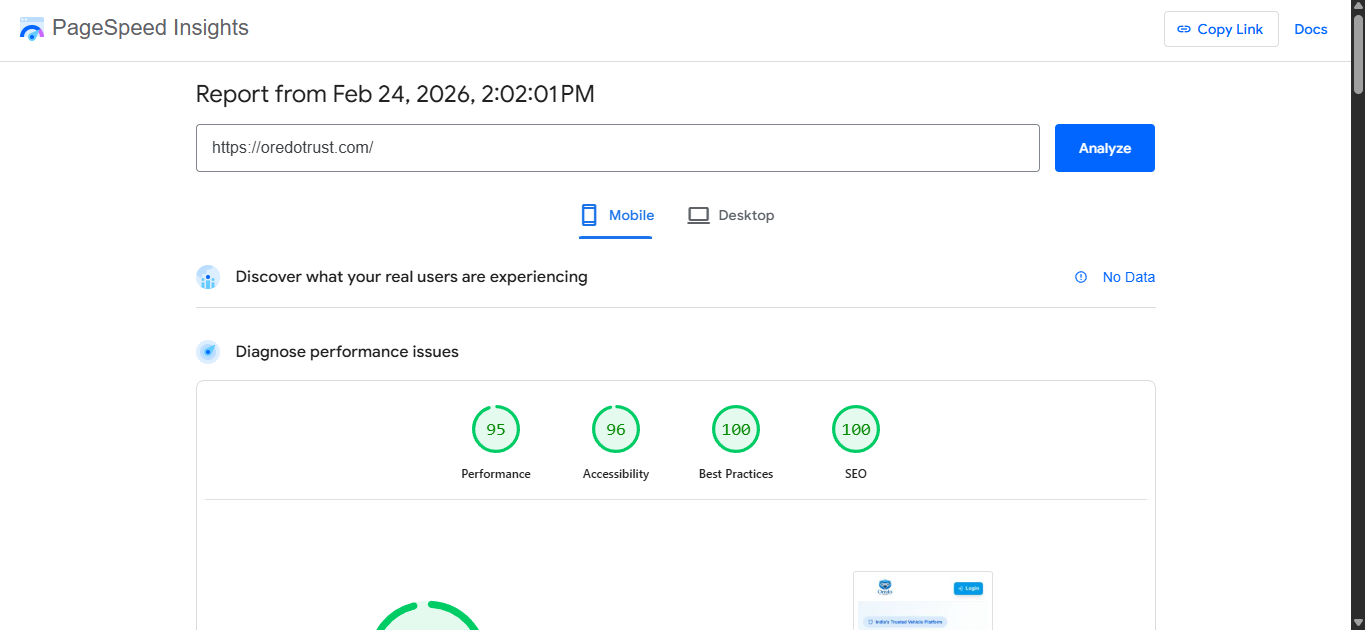1365x630 pixels.
Task: Click the link icon in Copy Link
Action: click(1184, 29)
